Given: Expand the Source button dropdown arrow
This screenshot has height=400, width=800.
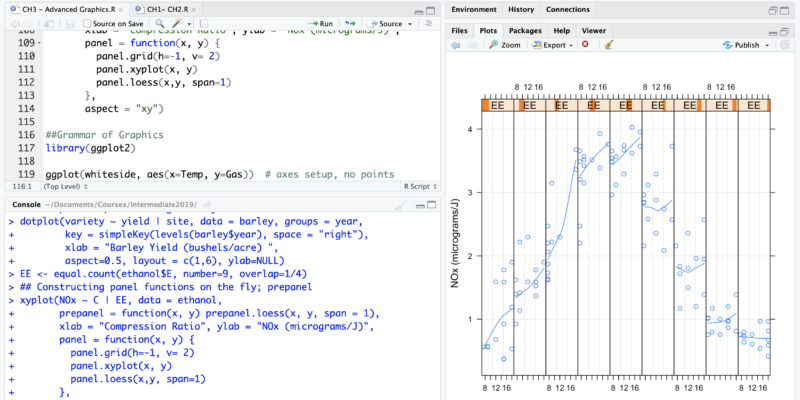Looking at the screenshot, I should pos(409,23).
